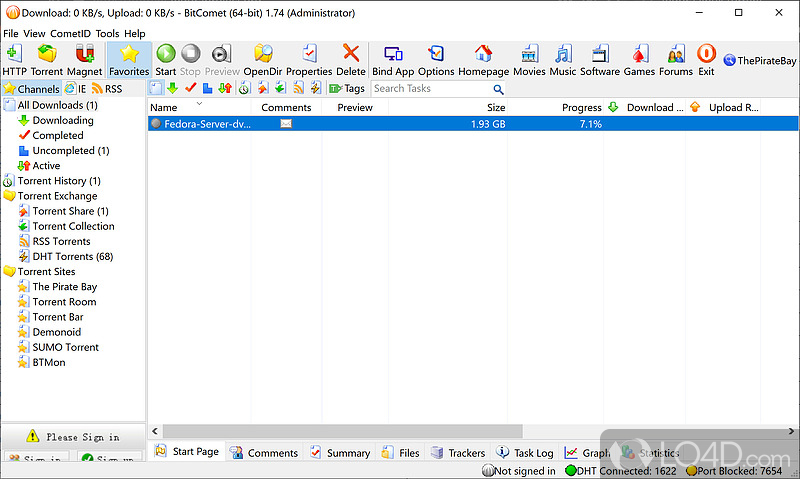Open Options from the toolbar

(x=436, y=59)
